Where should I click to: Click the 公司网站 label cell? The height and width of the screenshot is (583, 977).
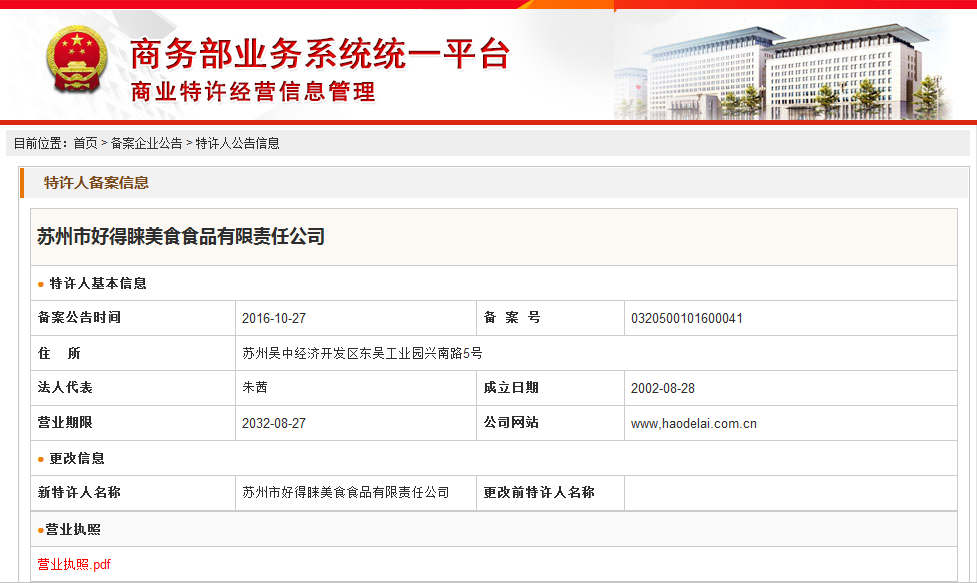[x=550, y=423]
